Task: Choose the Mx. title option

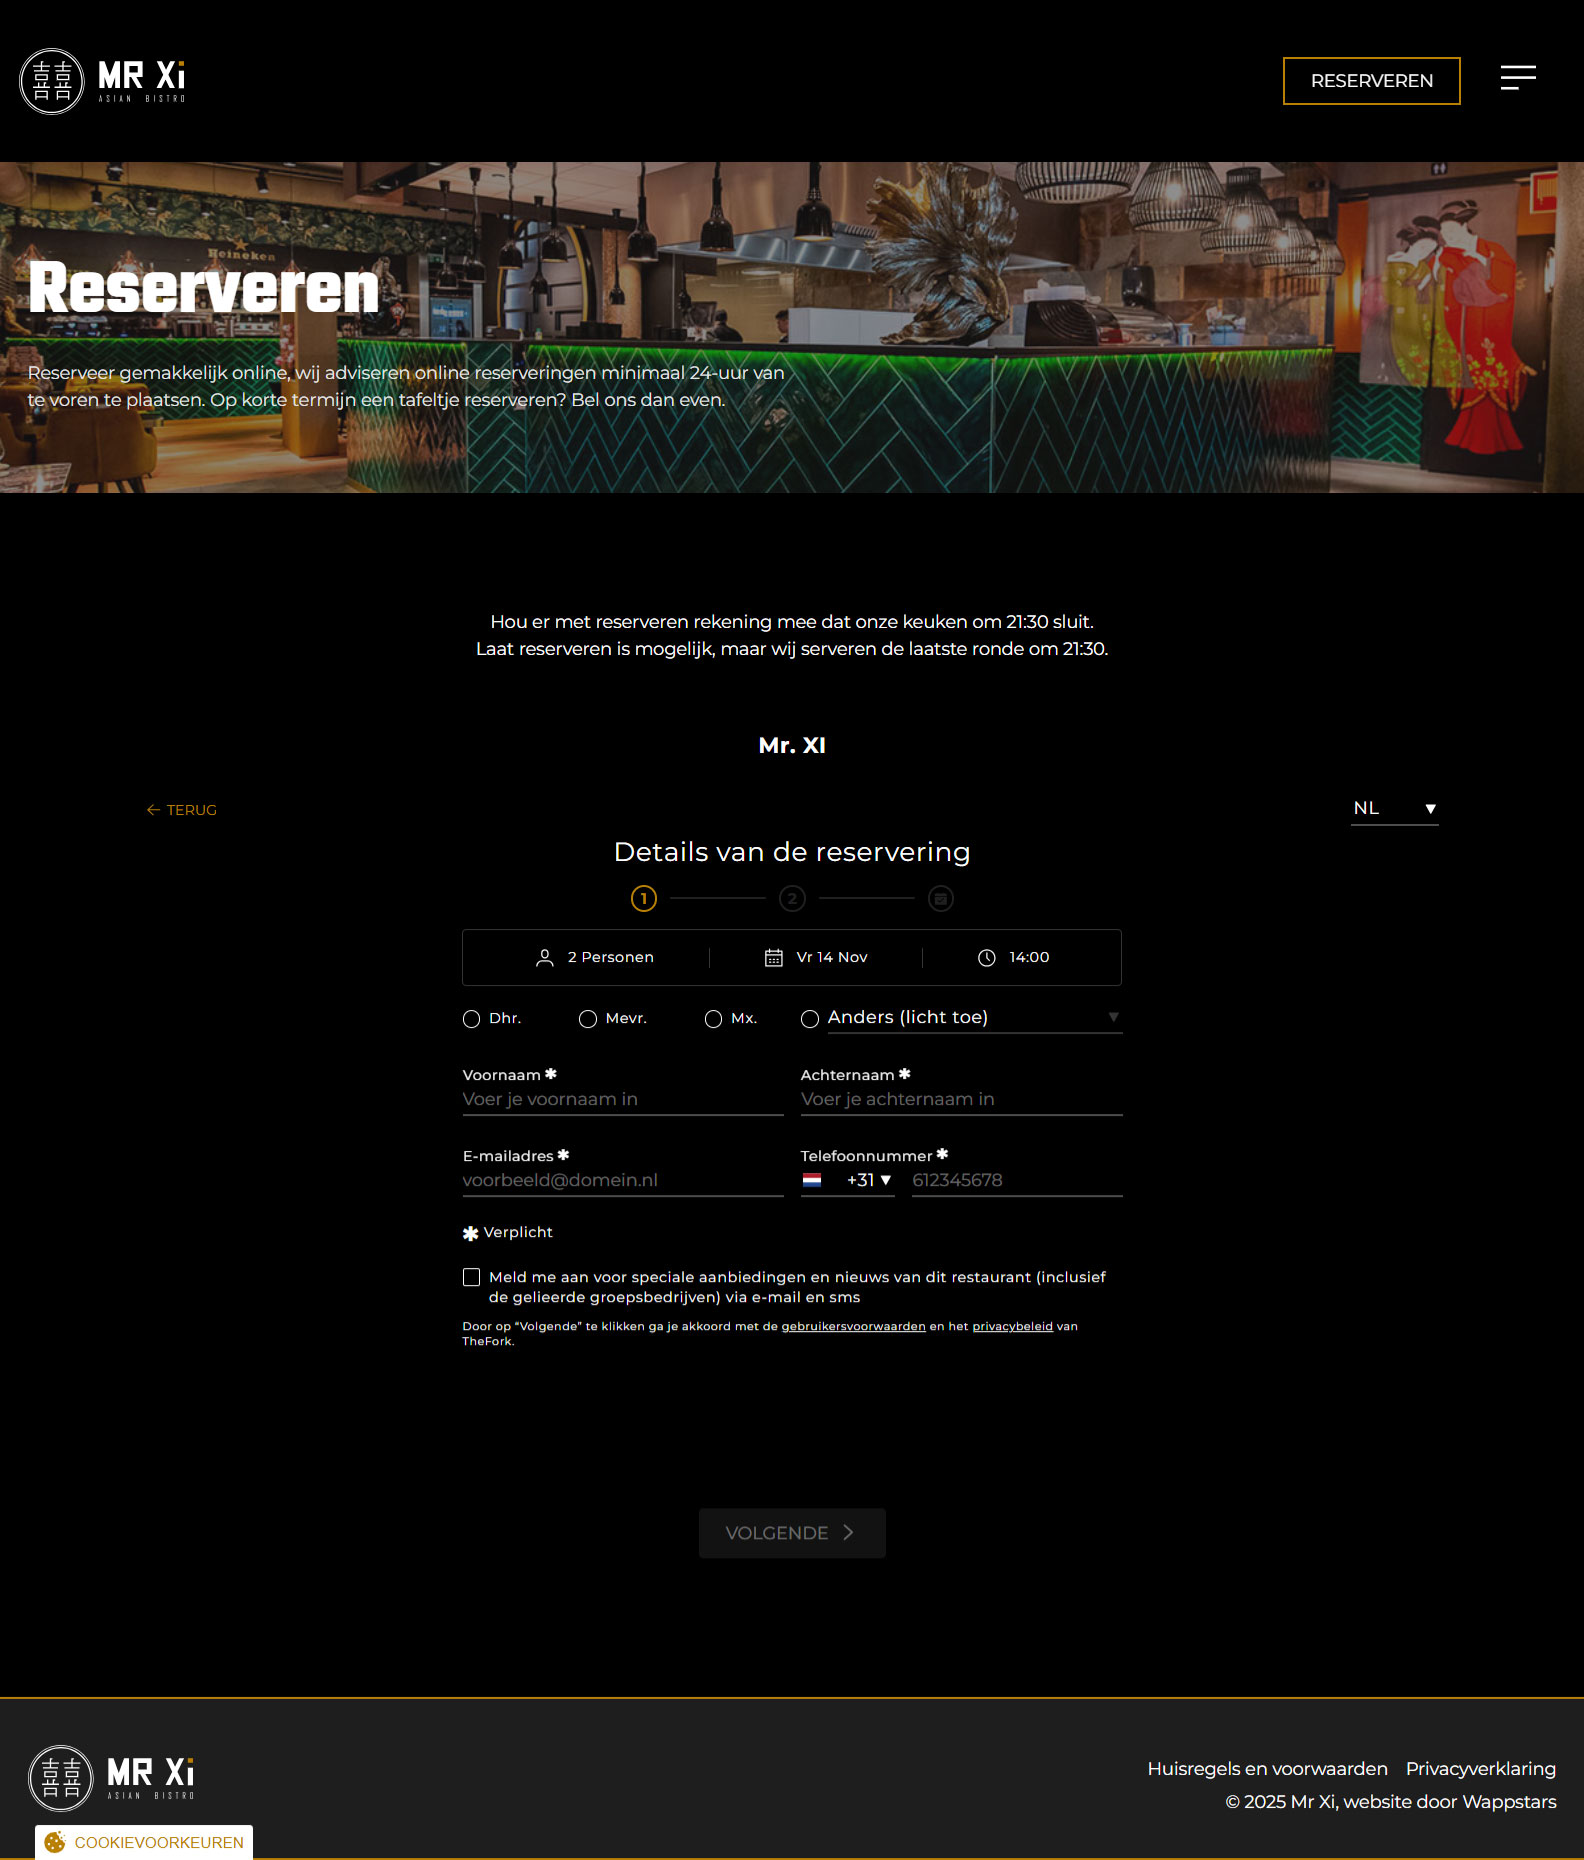Action: pyautogui.click(x=713, y=1019)
